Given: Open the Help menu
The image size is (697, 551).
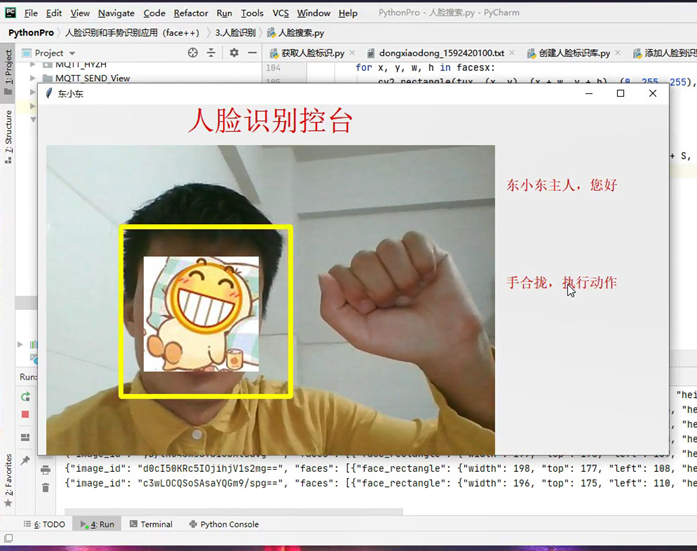Looking at the screenshot, I should 348,13.
